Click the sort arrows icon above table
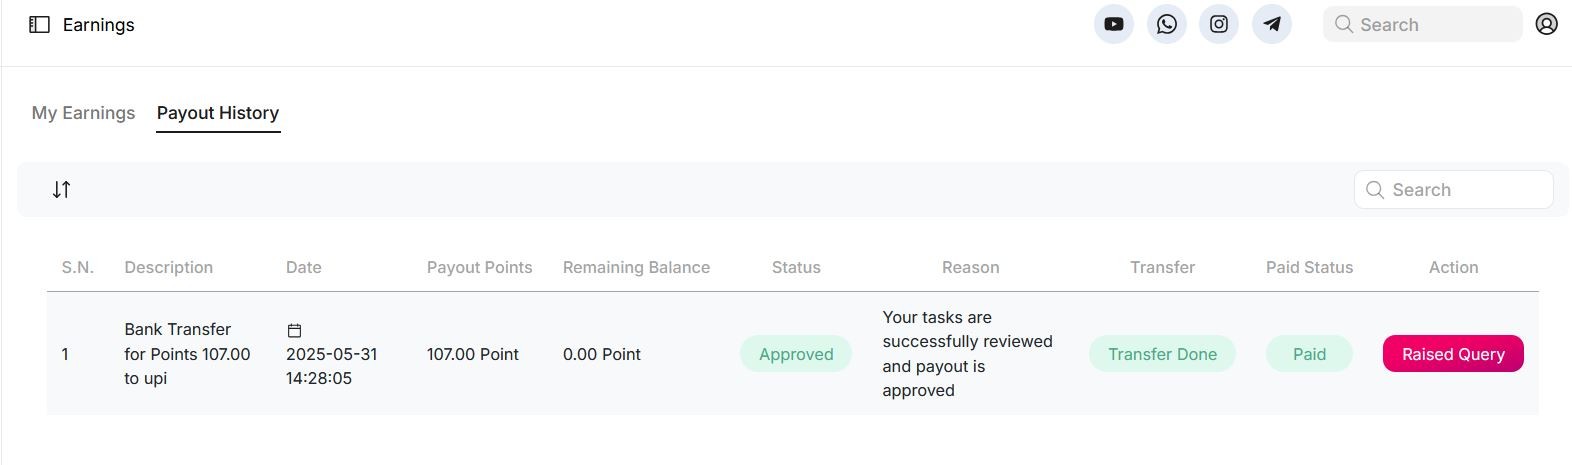1572x465 pixels. point(62,189)
